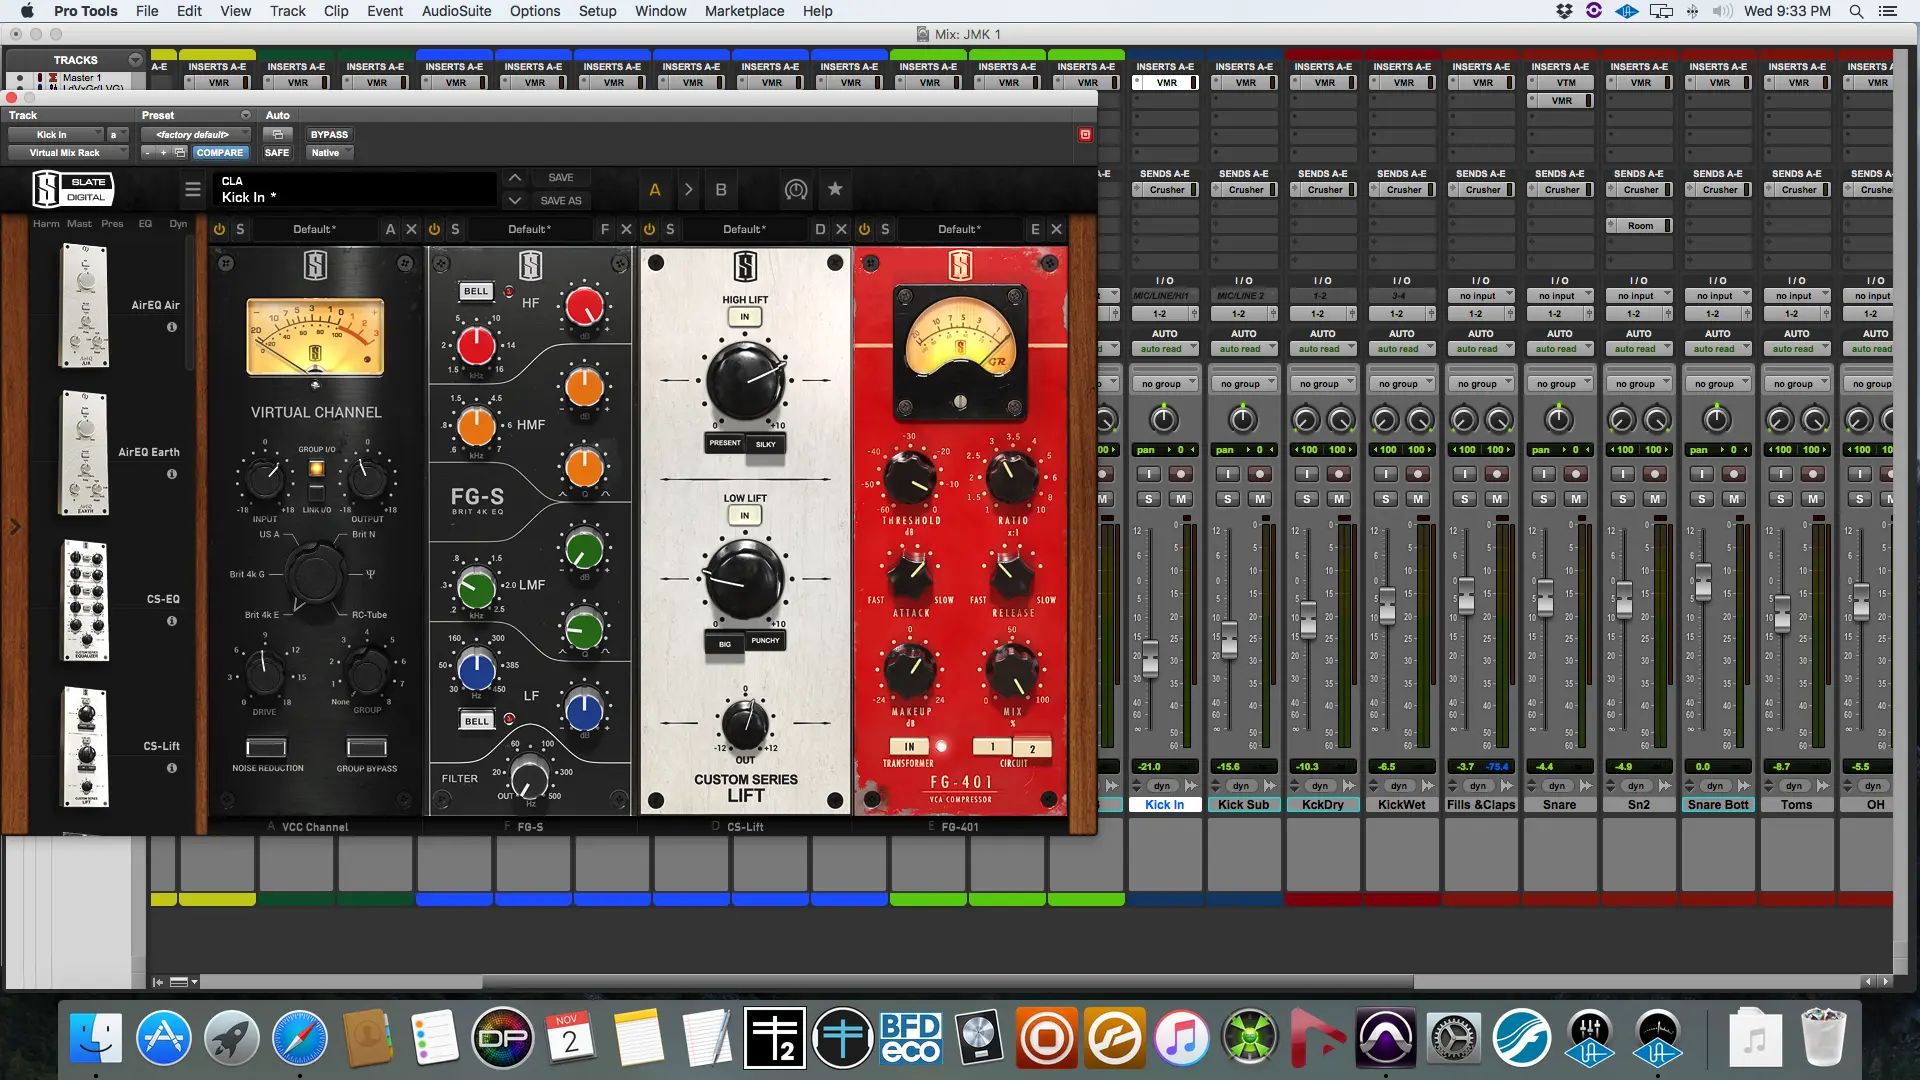This screenshot has height=1080, width=1920.
Task: Open info for AirEQ Air module
Action: pyautogui.click(x=172, y=327)
